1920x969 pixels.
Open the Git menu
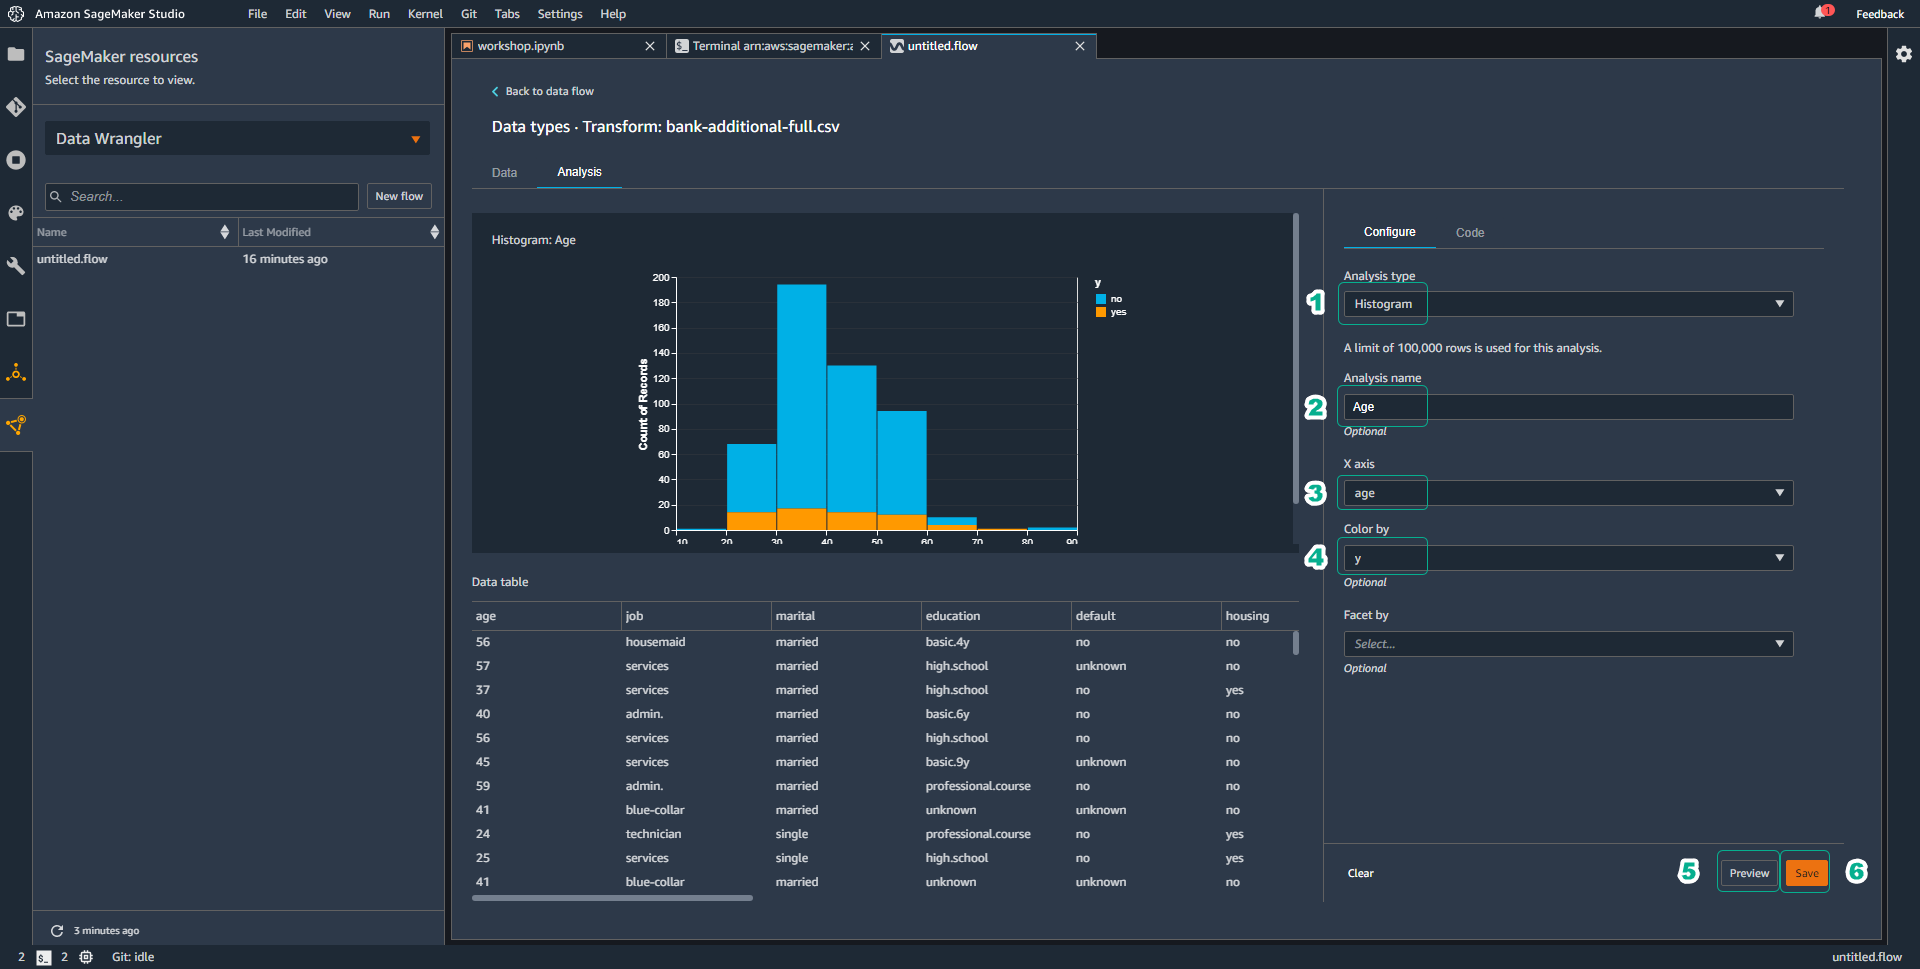pyautogui.click(x=468, y=14)
